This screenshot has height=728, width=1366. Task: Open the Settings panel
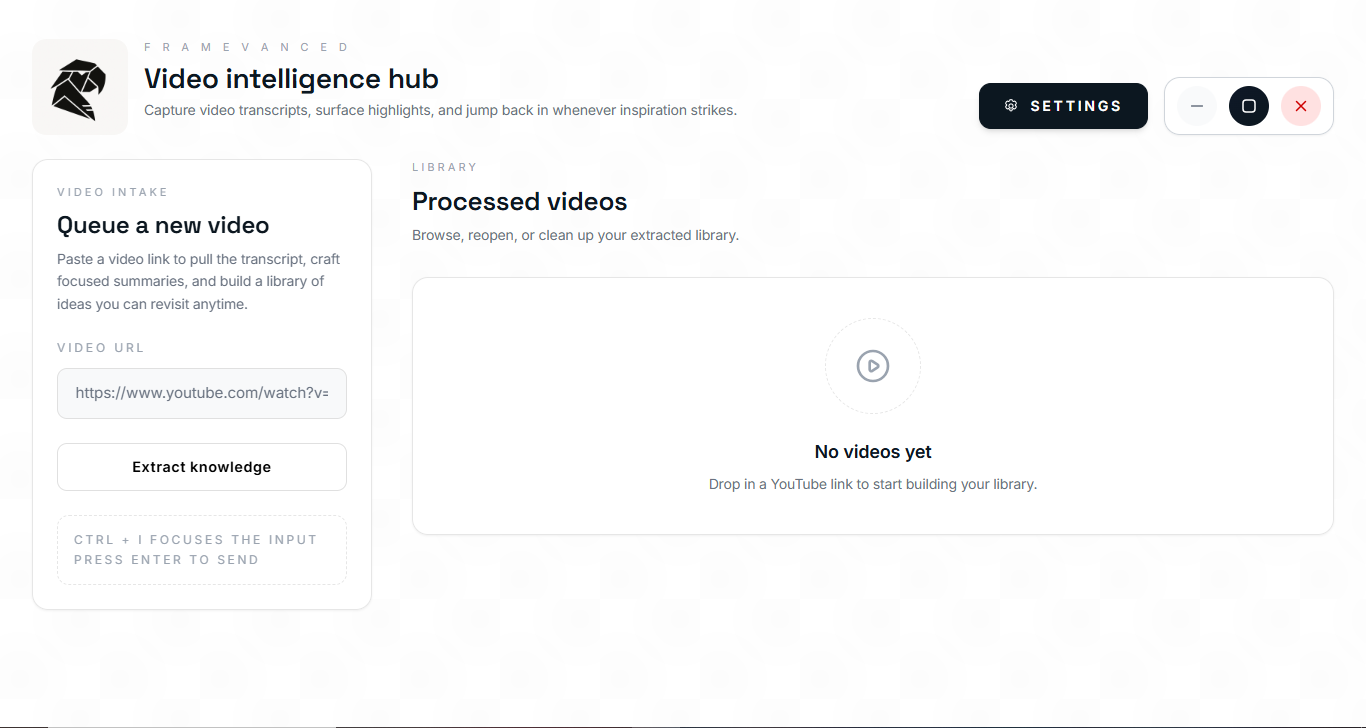point(1063,105)
